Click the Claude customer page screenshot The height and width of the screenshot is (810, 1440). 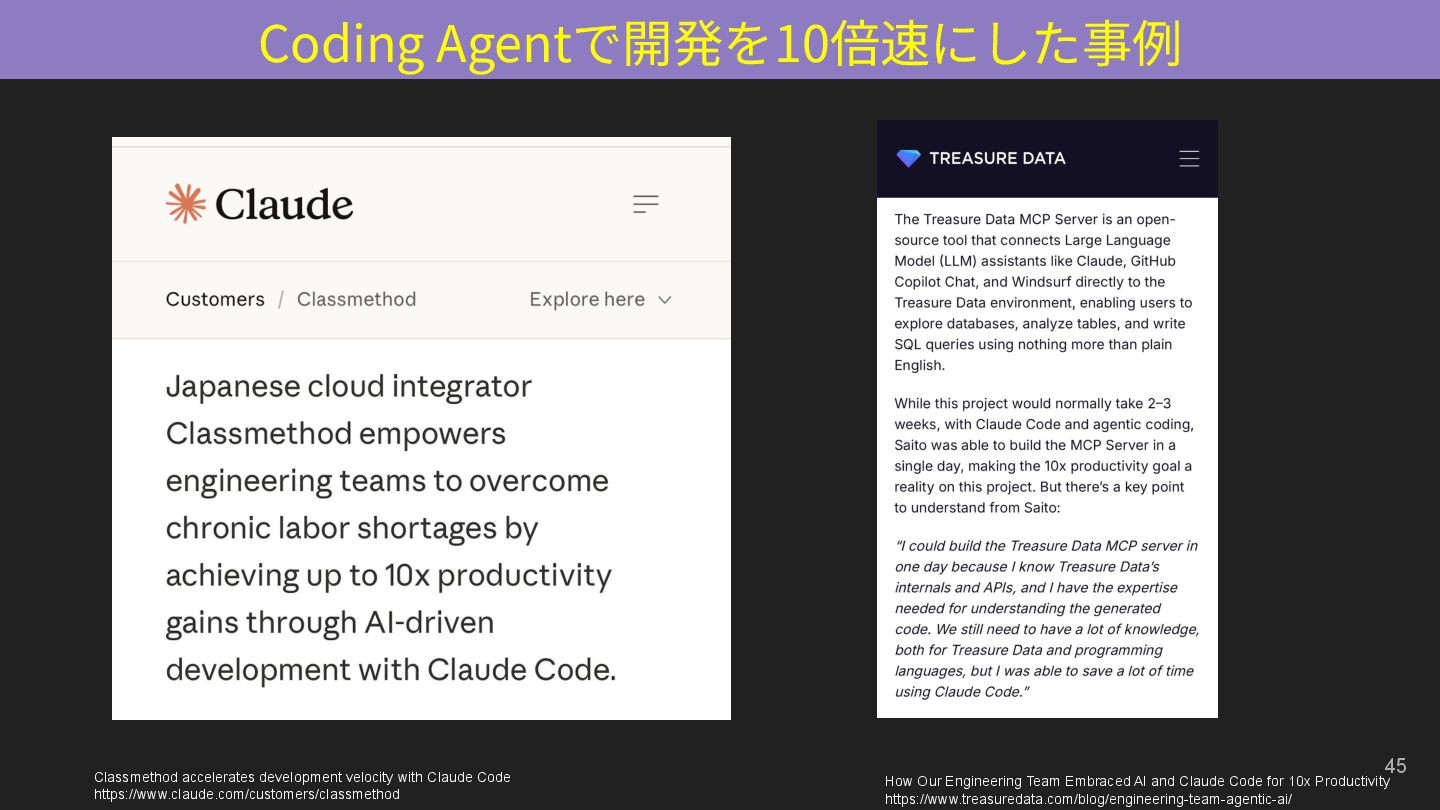421,428
